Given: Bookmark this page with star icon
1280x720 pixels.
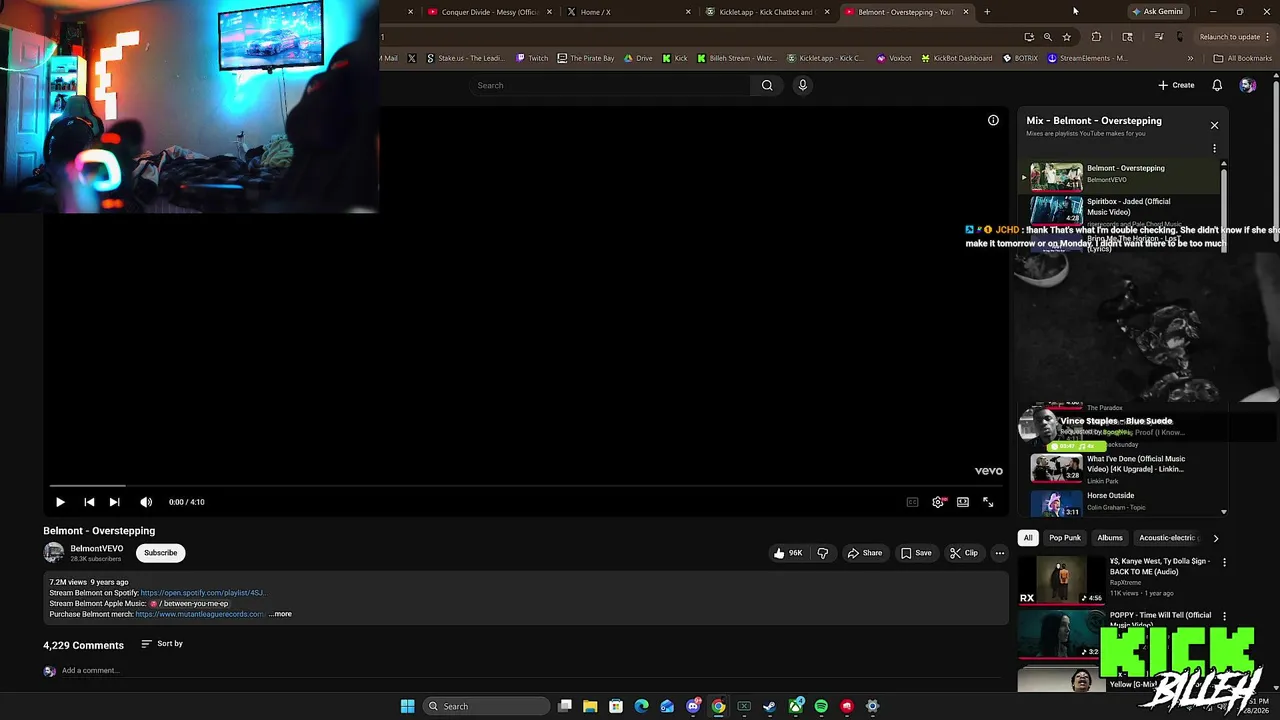Looking at the screenshot, I should click(1067, 37).
